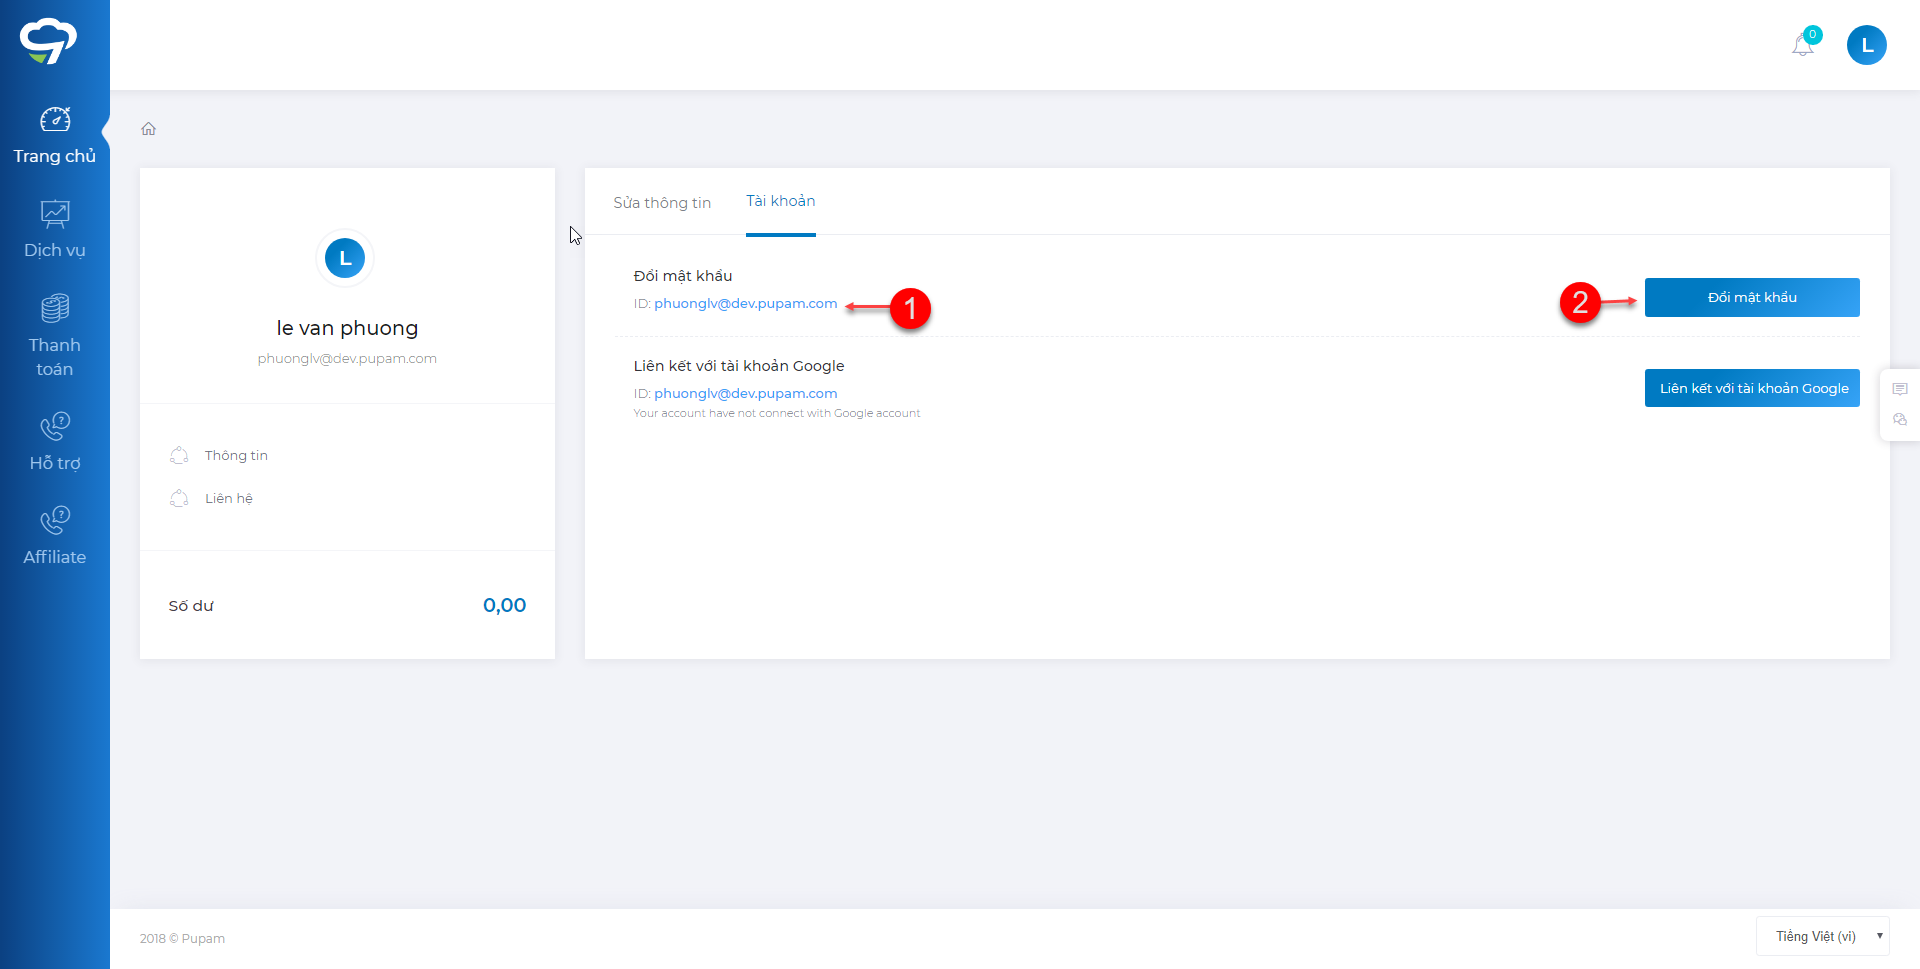Screen dimensions: 1920x969
Task: Click the chat message icon on right edge
Action: click(x=1900, y=389)
